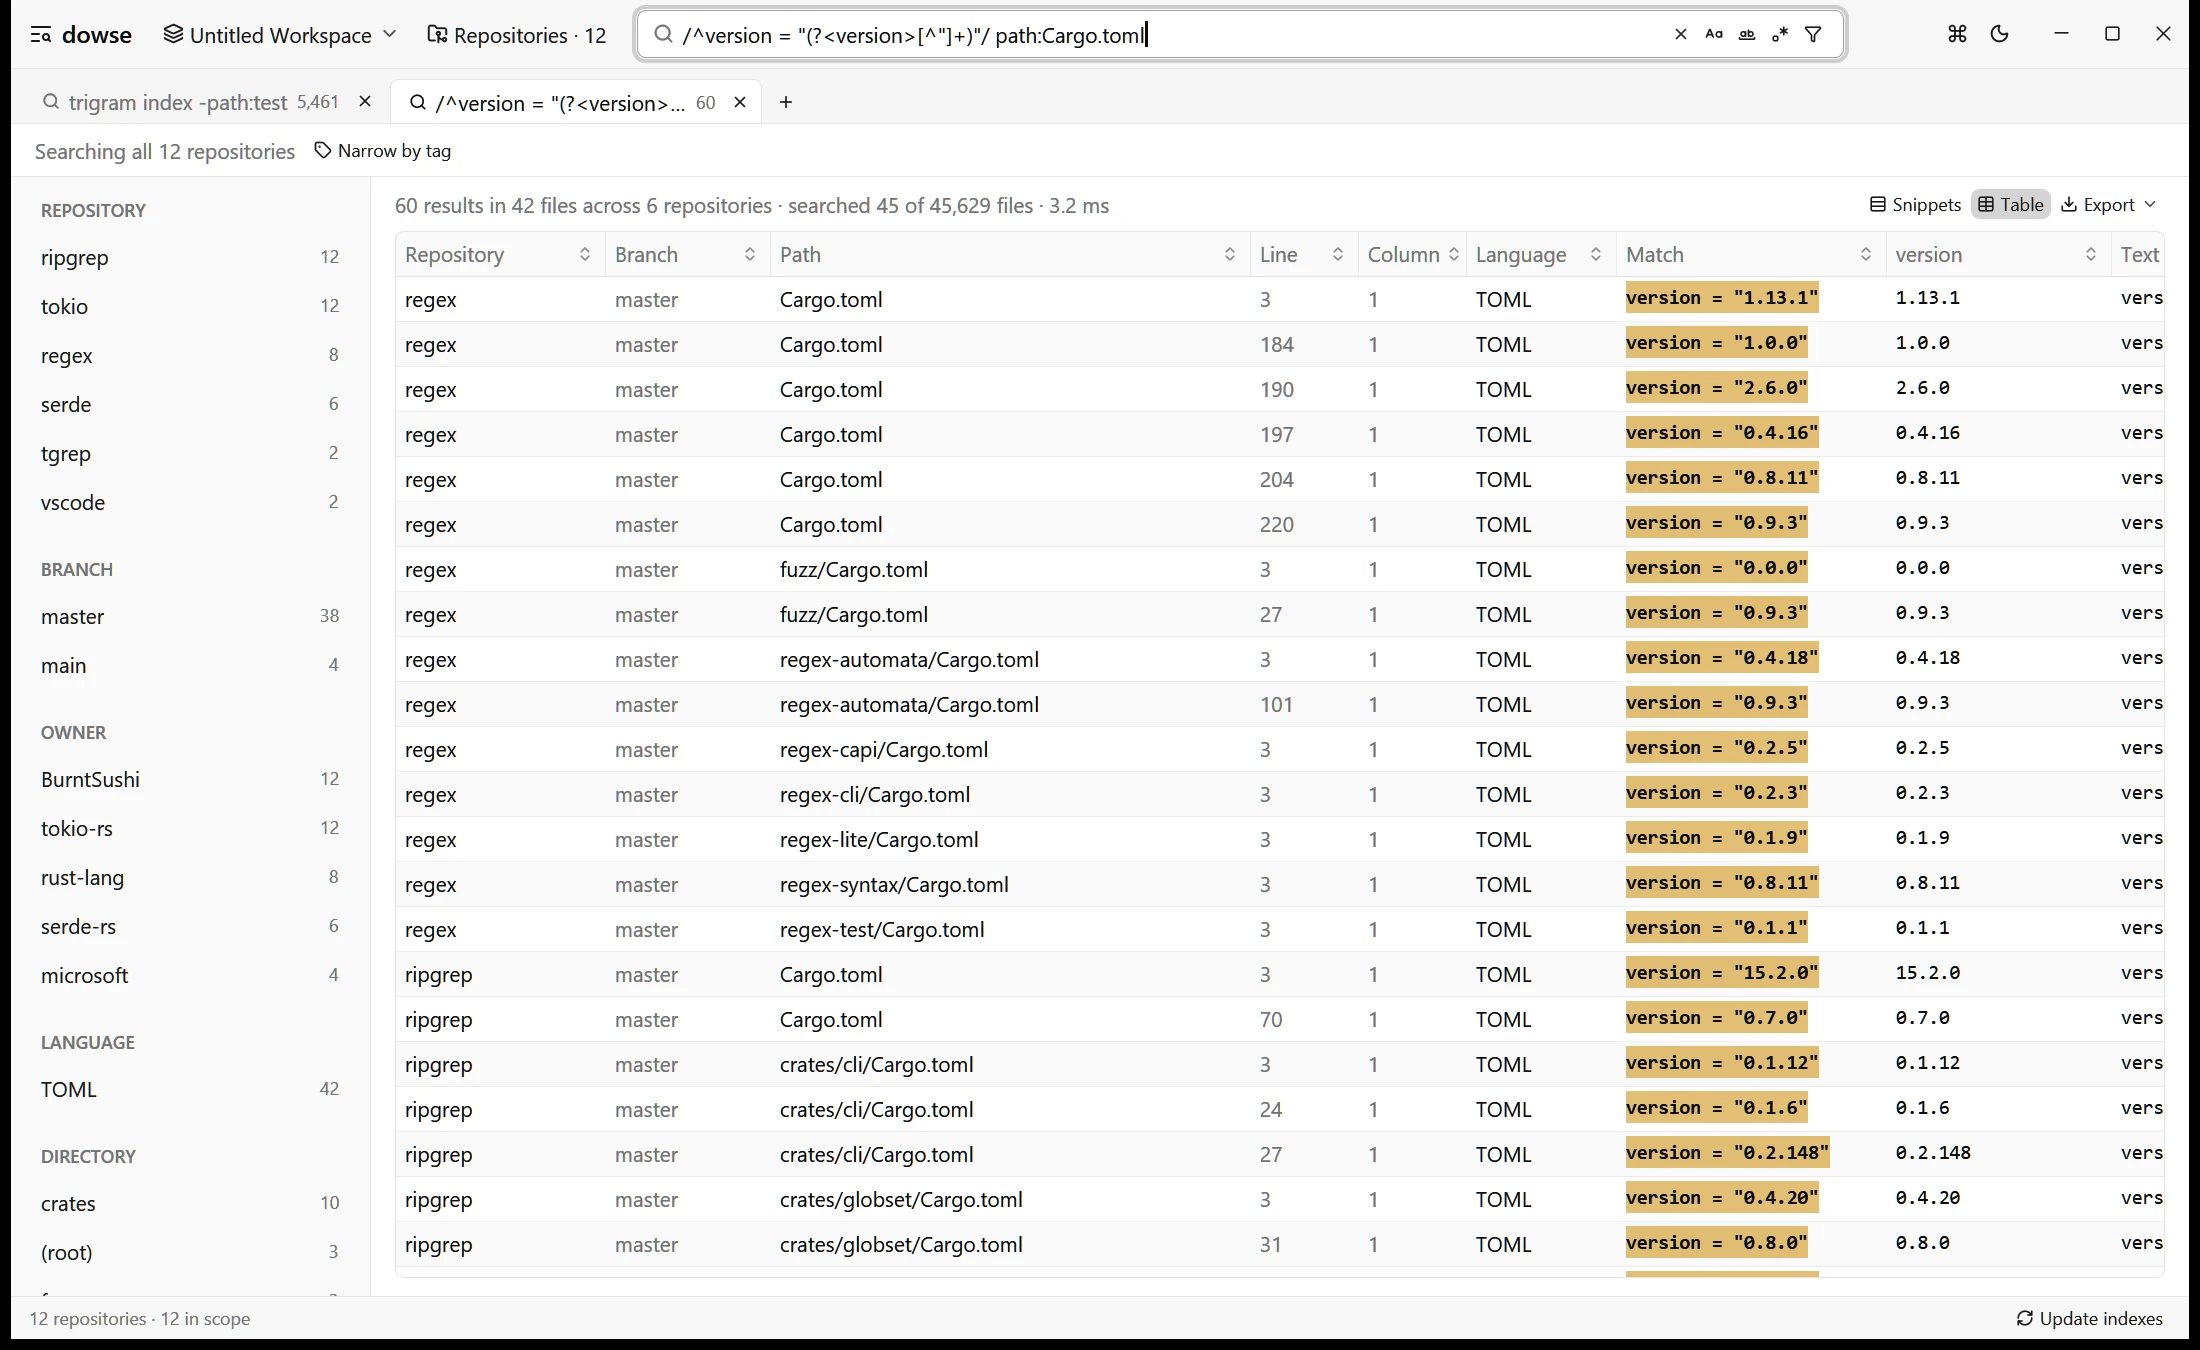Toggle dark mode moon icon

point(2000,34)
